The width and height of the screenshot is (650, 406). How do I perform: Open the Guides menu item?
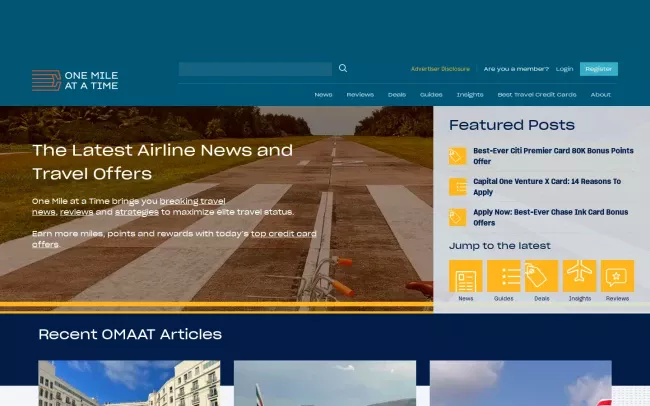click(431, 95)
